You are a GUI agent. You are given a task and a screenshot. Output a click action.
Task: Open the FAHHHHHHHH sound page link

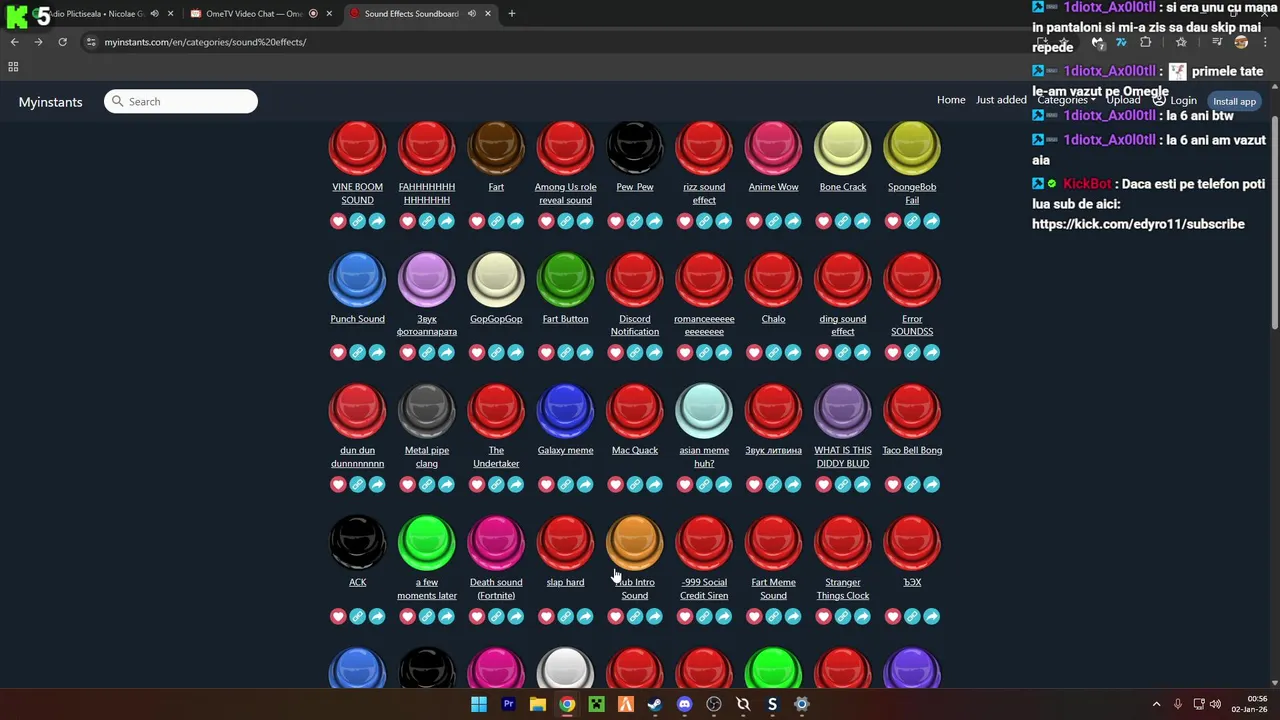point(427,193)
